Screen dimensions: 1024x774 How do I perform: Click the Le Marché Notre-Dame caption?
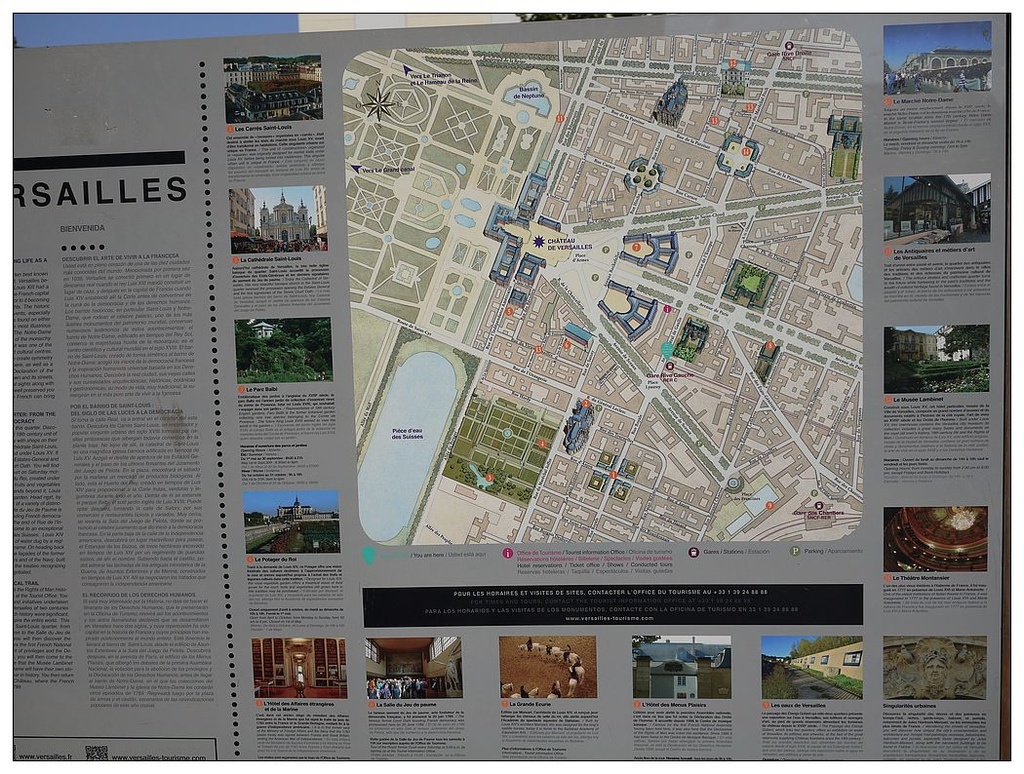tap(921, 102)
